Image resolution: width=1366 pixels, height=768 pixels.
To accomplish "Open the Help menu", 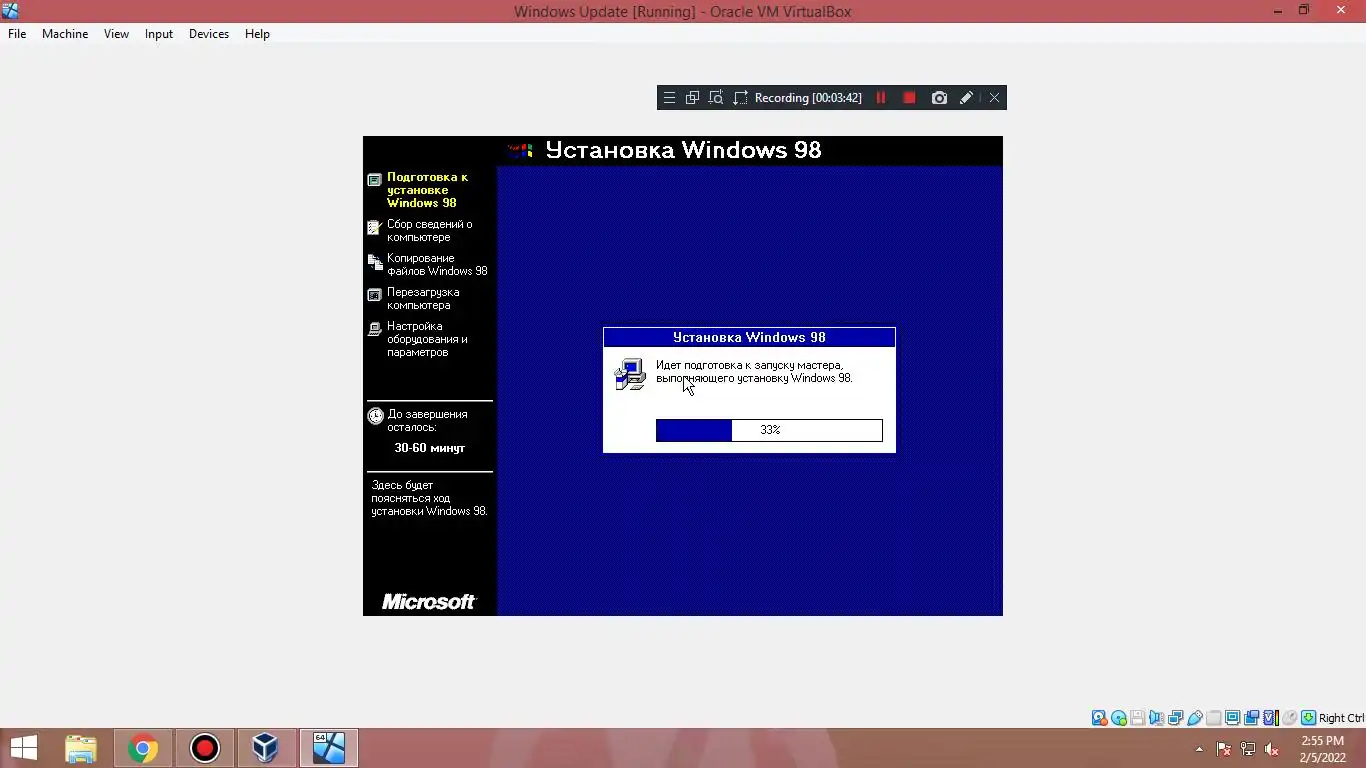I will [x=257, y=33].
